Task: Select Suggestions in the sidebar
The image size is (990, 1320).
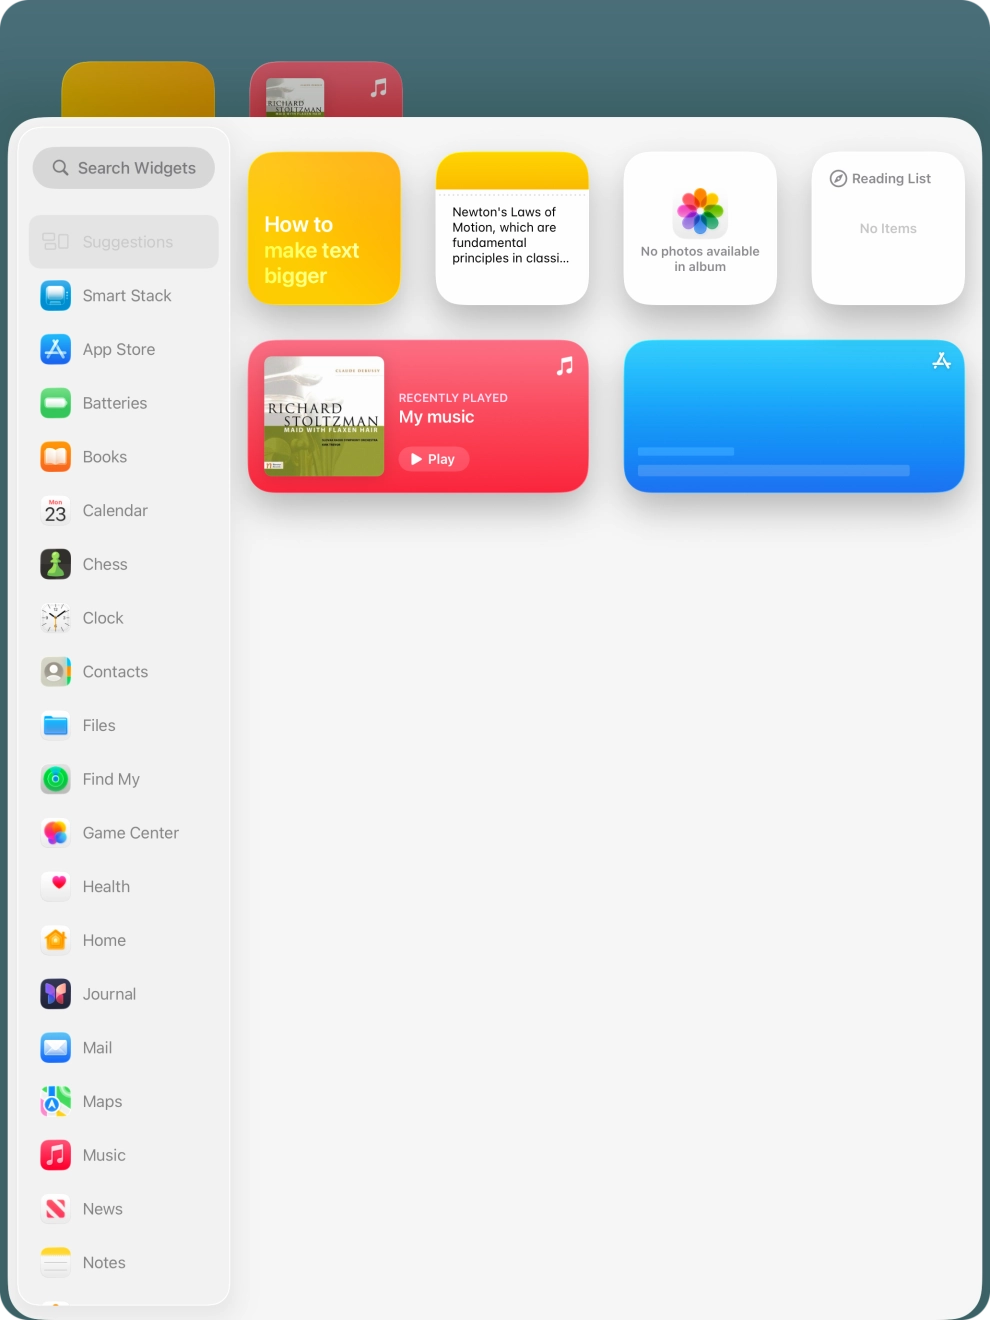Action: (124, 242)
